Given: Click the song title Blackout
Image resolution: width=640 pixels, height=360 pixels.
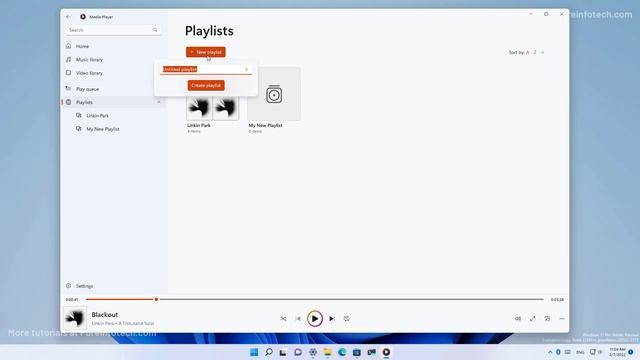Looking at the screenshot, I should (105, 314).
